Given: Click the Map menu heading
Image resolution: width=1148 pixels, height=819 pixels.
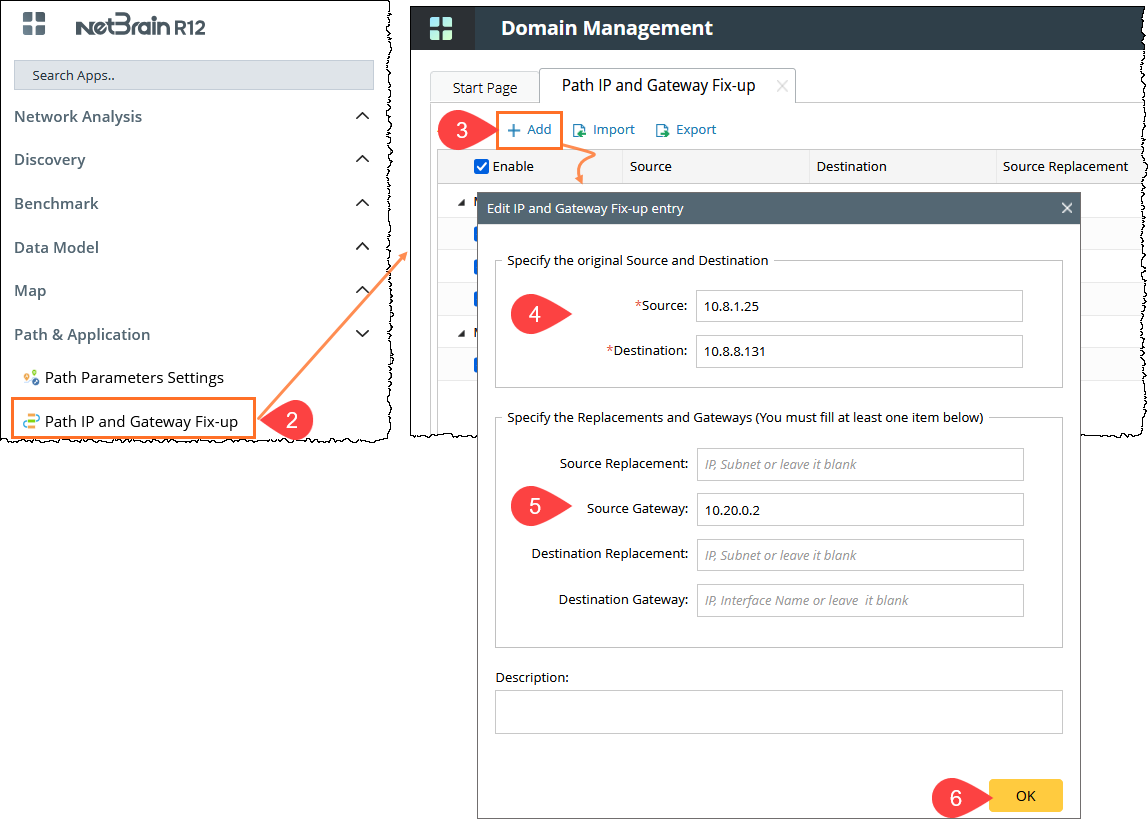Looking at the screenshot, I should click(x=30, y=291).
